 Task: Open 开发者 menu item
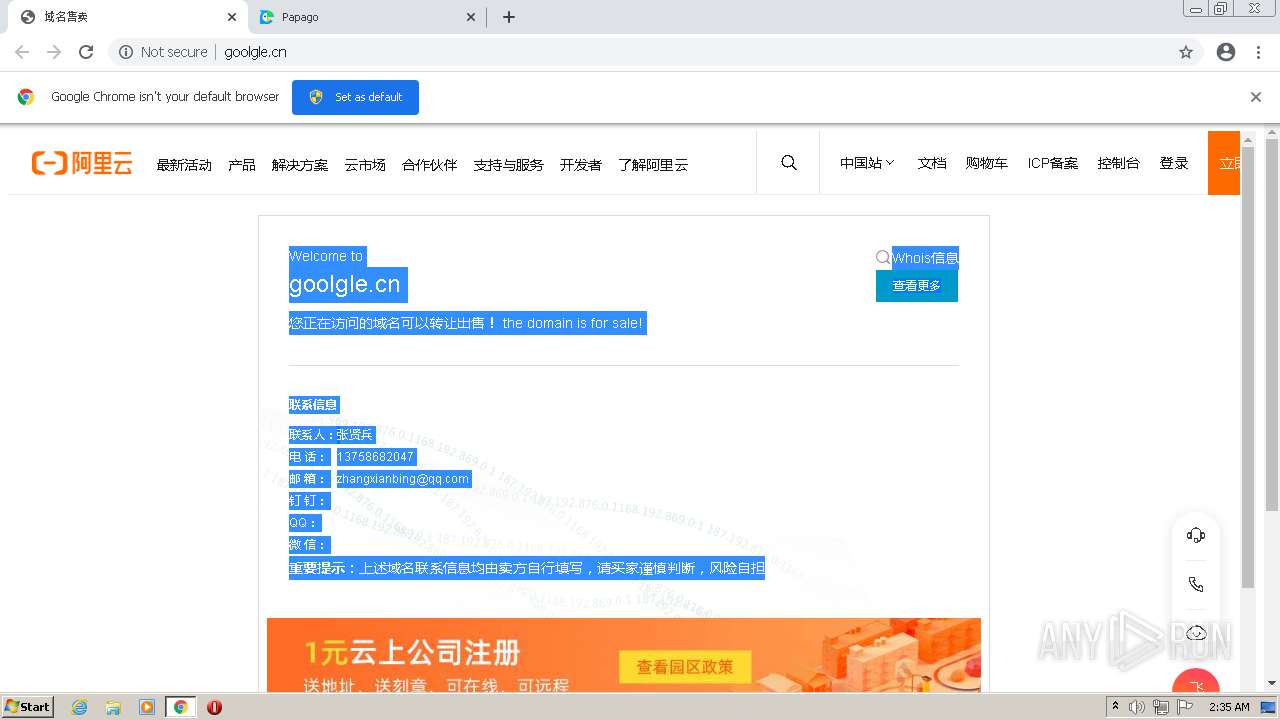(x=581, y=165)
